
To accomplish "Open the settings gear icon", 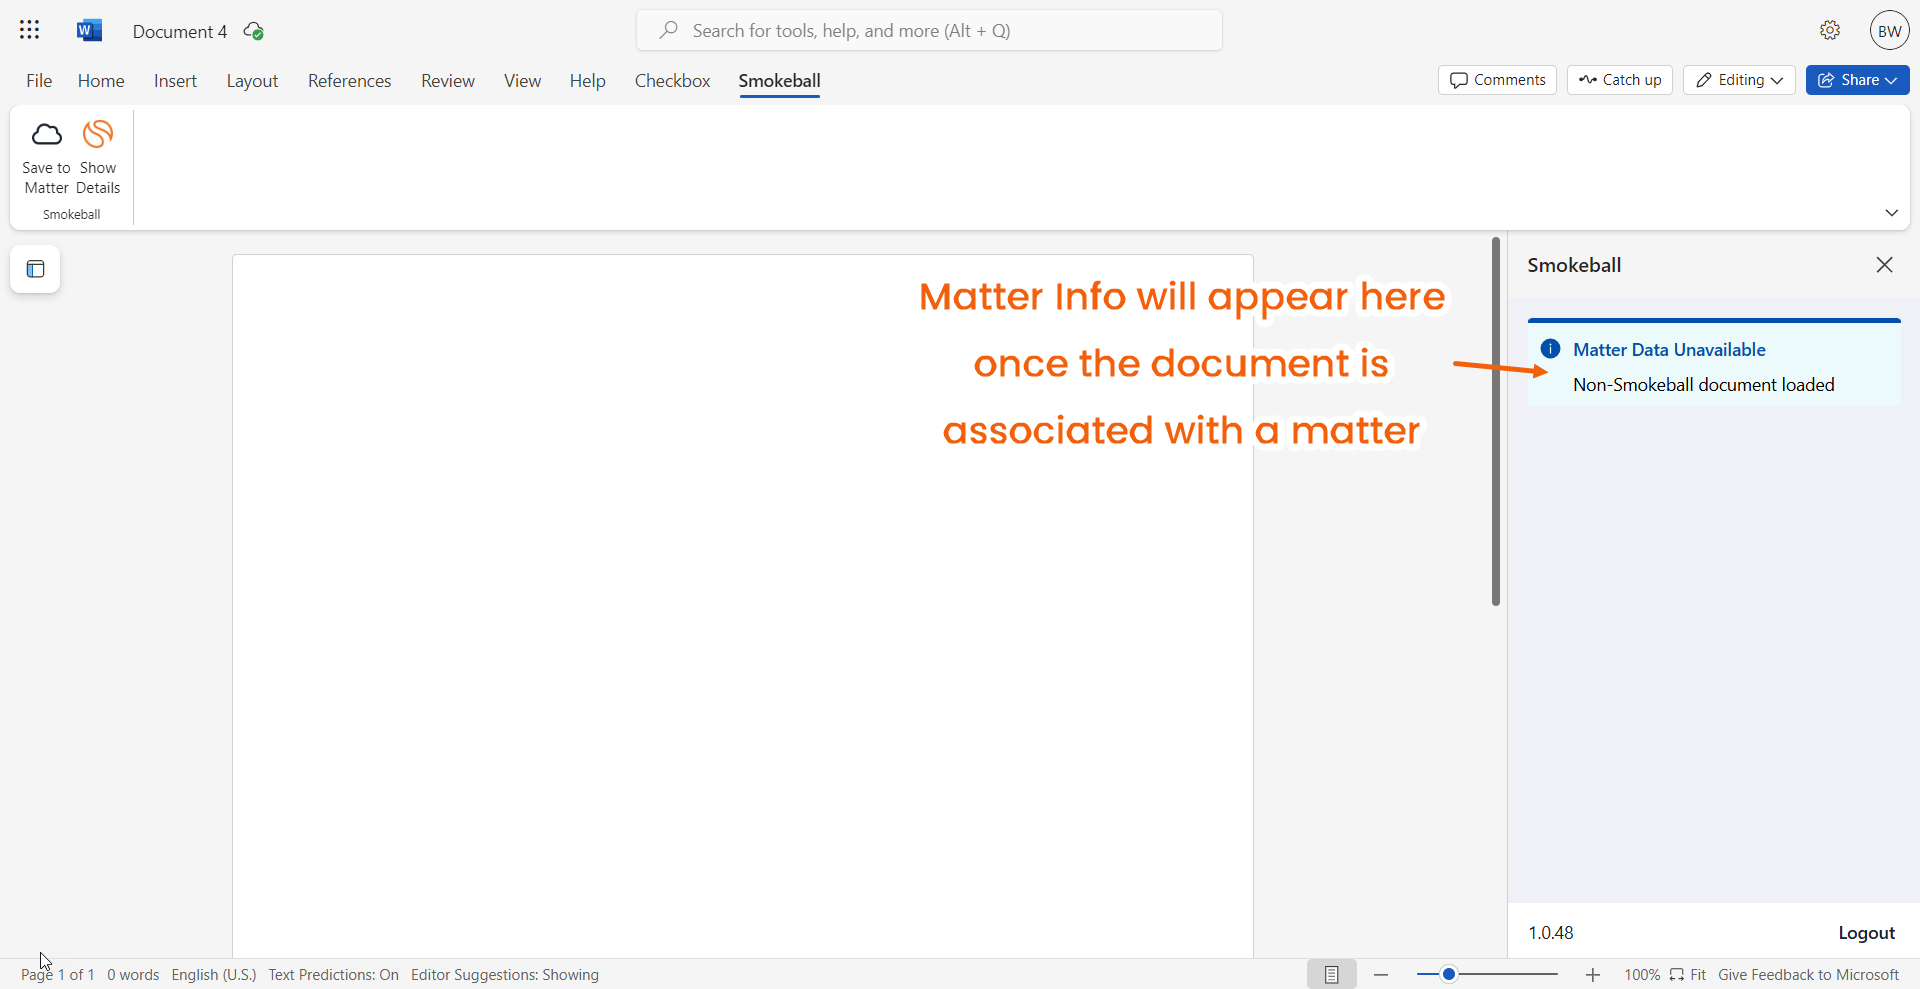I will pyautogui.click(x=1830, y=30).
